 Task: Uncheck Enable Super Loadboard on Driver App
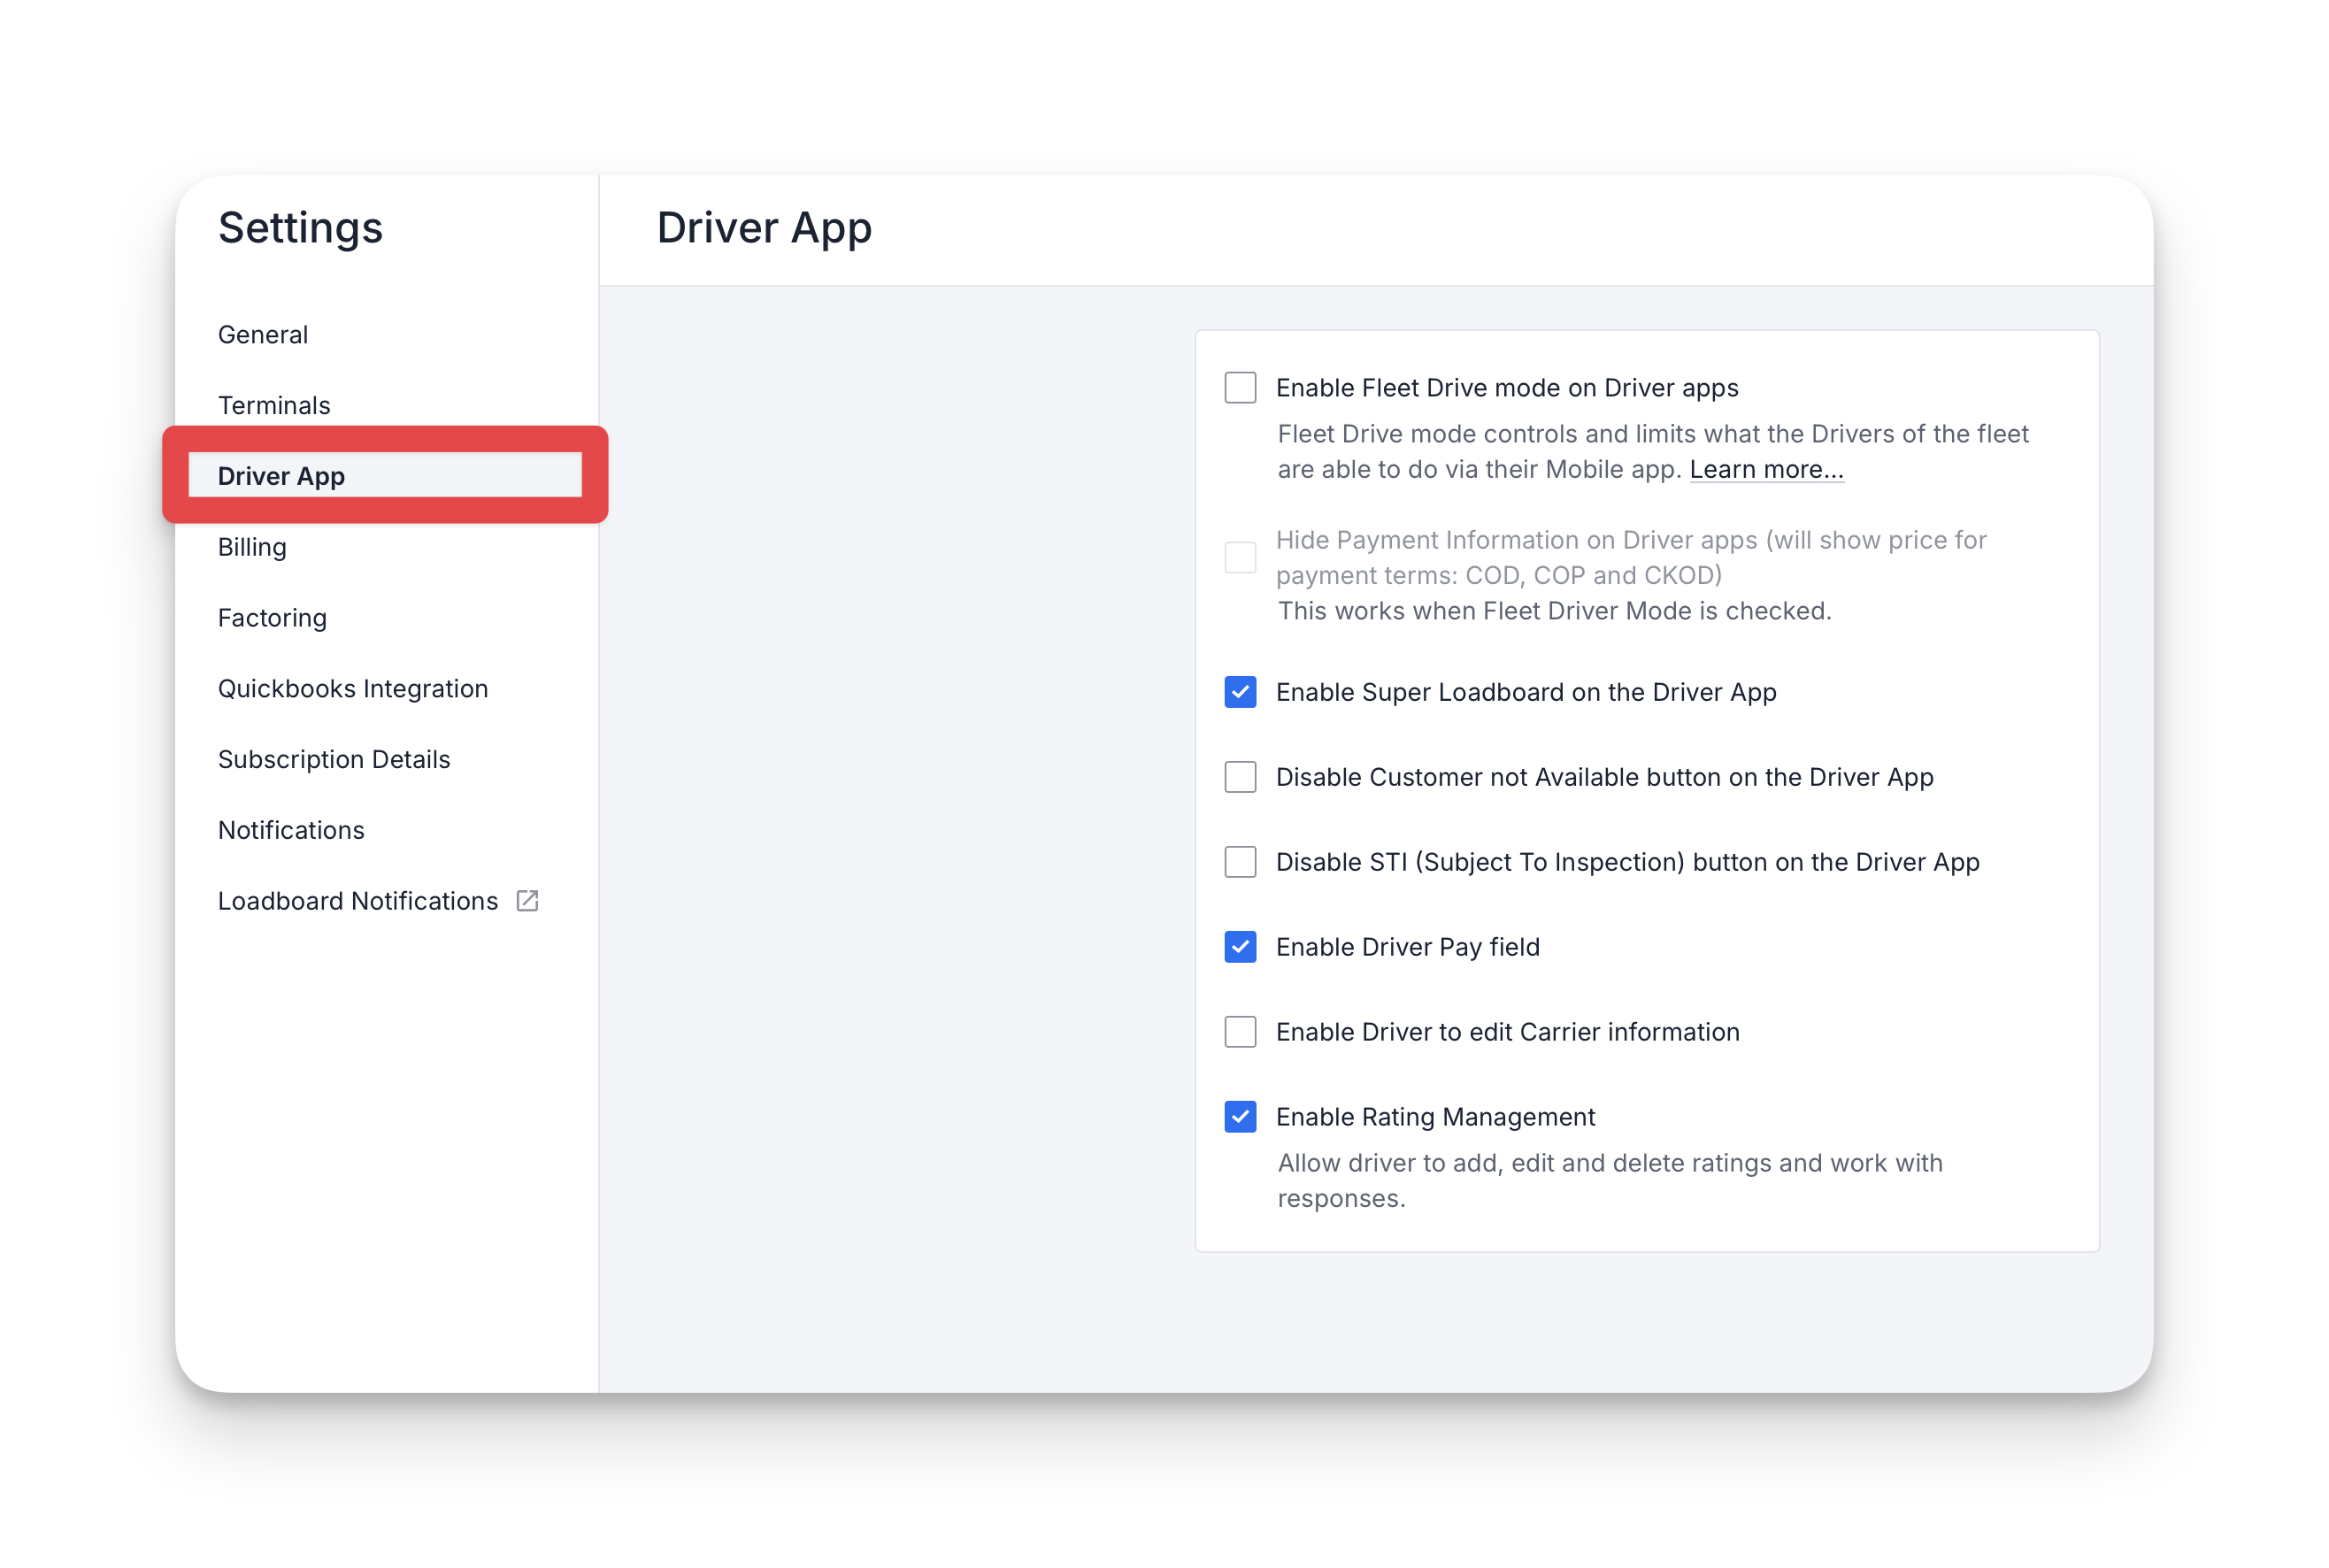coord(1240,692)
